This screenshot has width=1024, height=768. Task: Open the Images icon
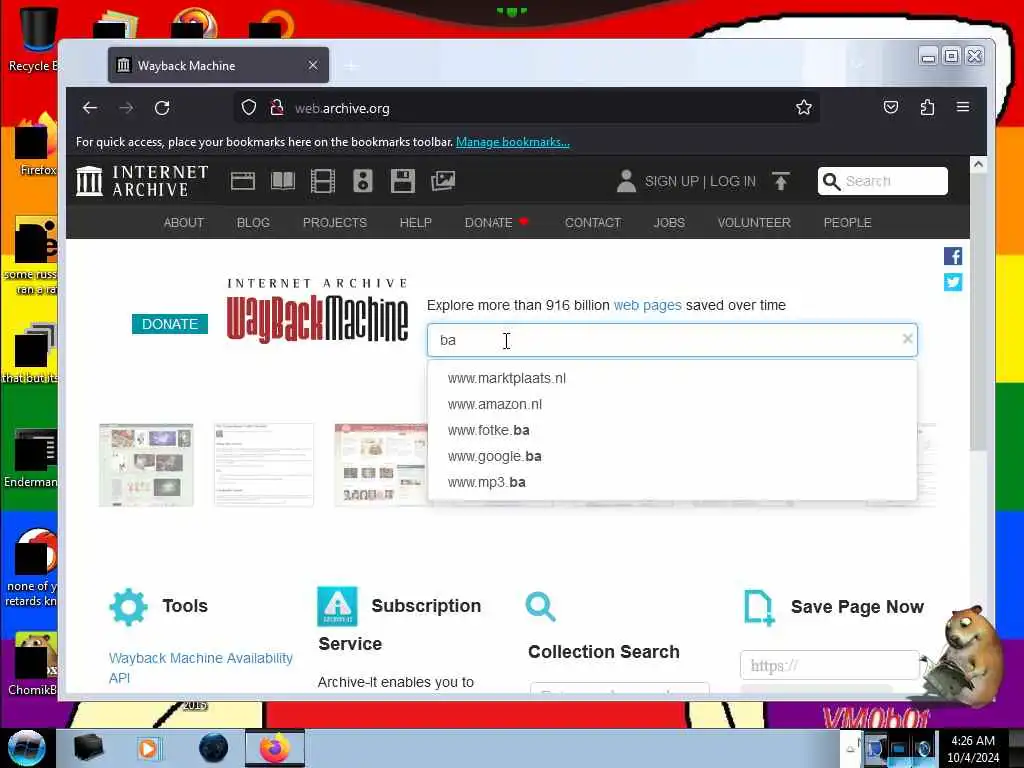click(x=443, y=181)
